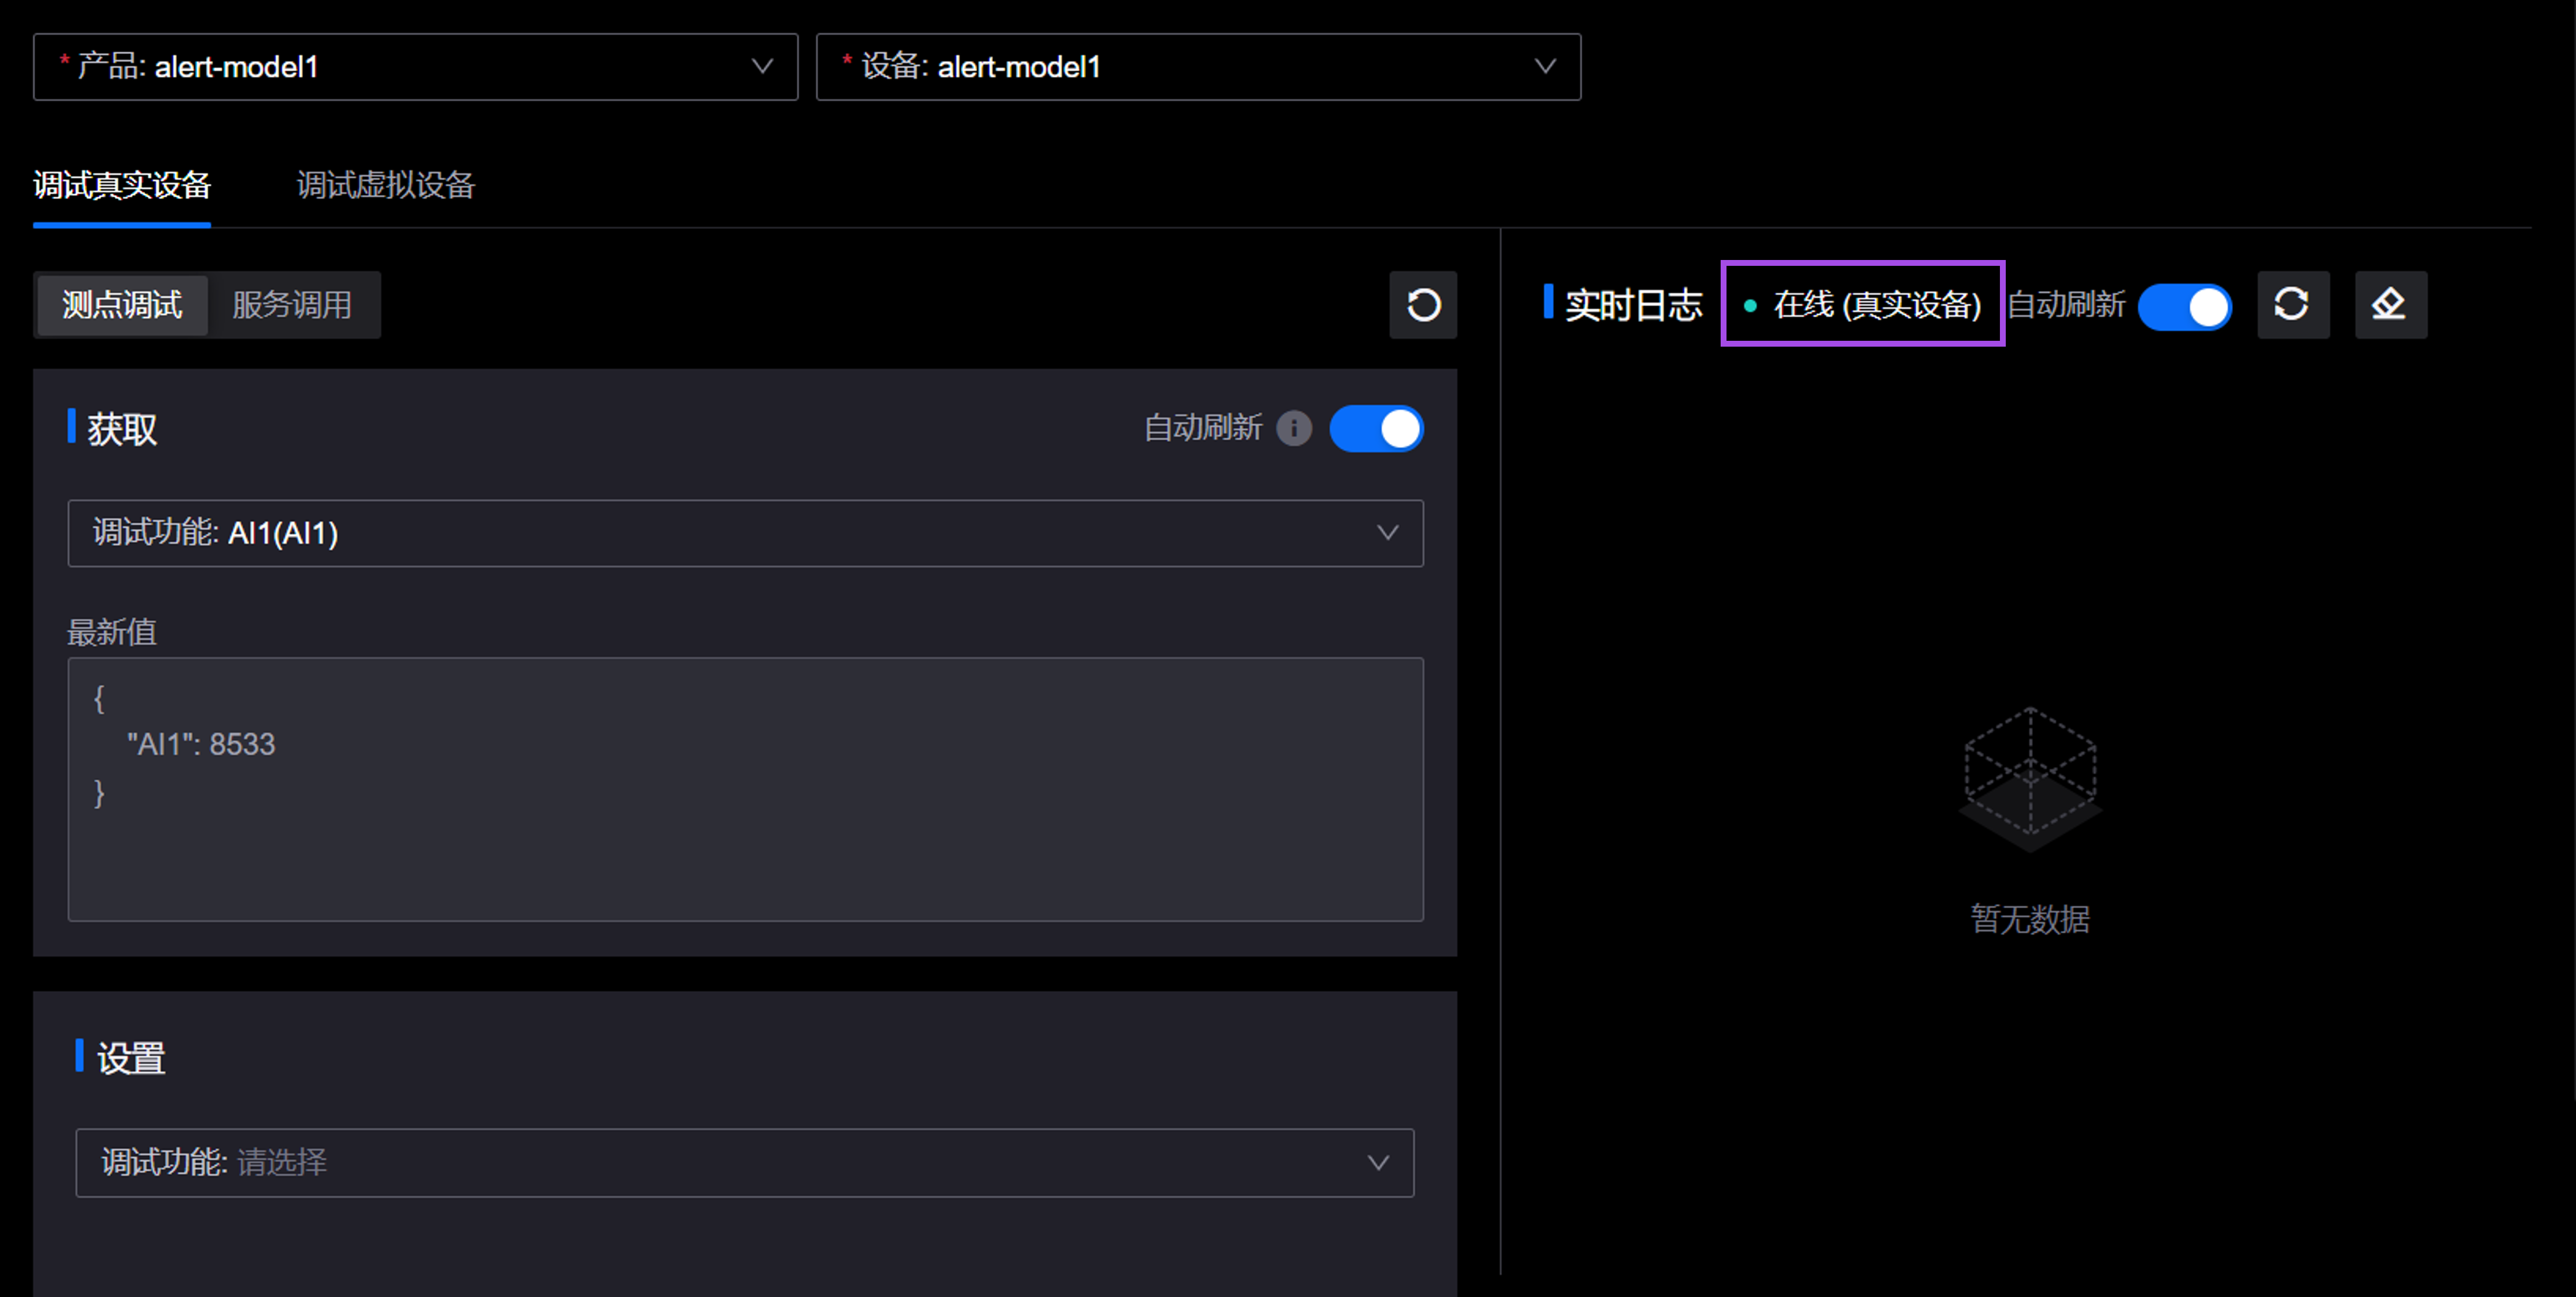
Task: Clear logs with the eraser icon
Action: click(x=2390, y=305)
